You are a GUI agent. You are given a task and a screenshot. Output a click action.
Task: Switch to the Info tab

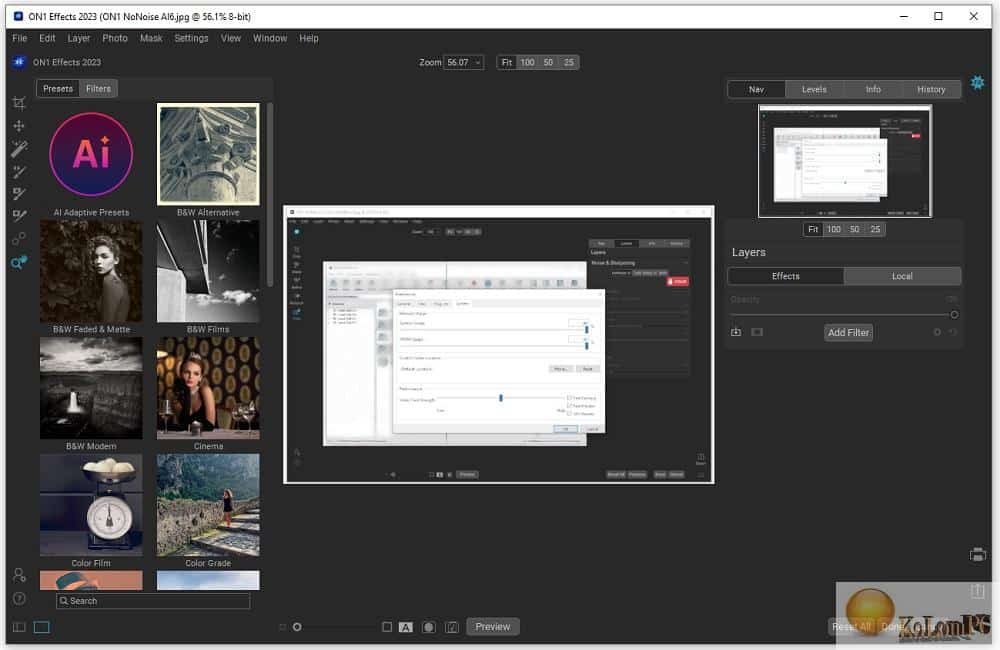(873, 89)
